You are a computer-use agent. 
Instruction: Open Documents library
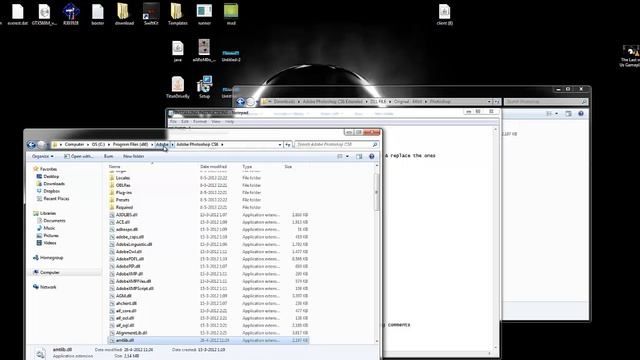[54, 220]
